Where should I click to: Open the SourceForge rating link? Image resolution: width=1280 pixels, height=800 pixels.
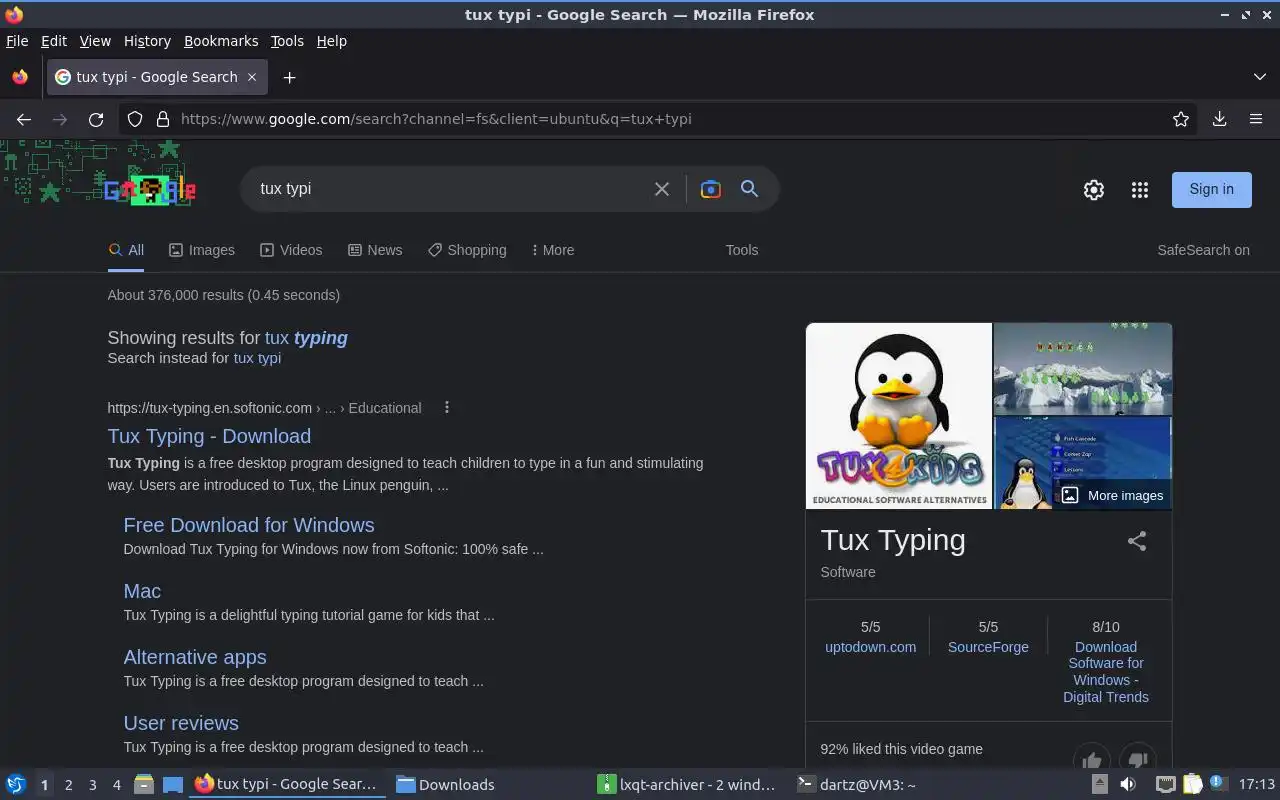click(988, 647)
